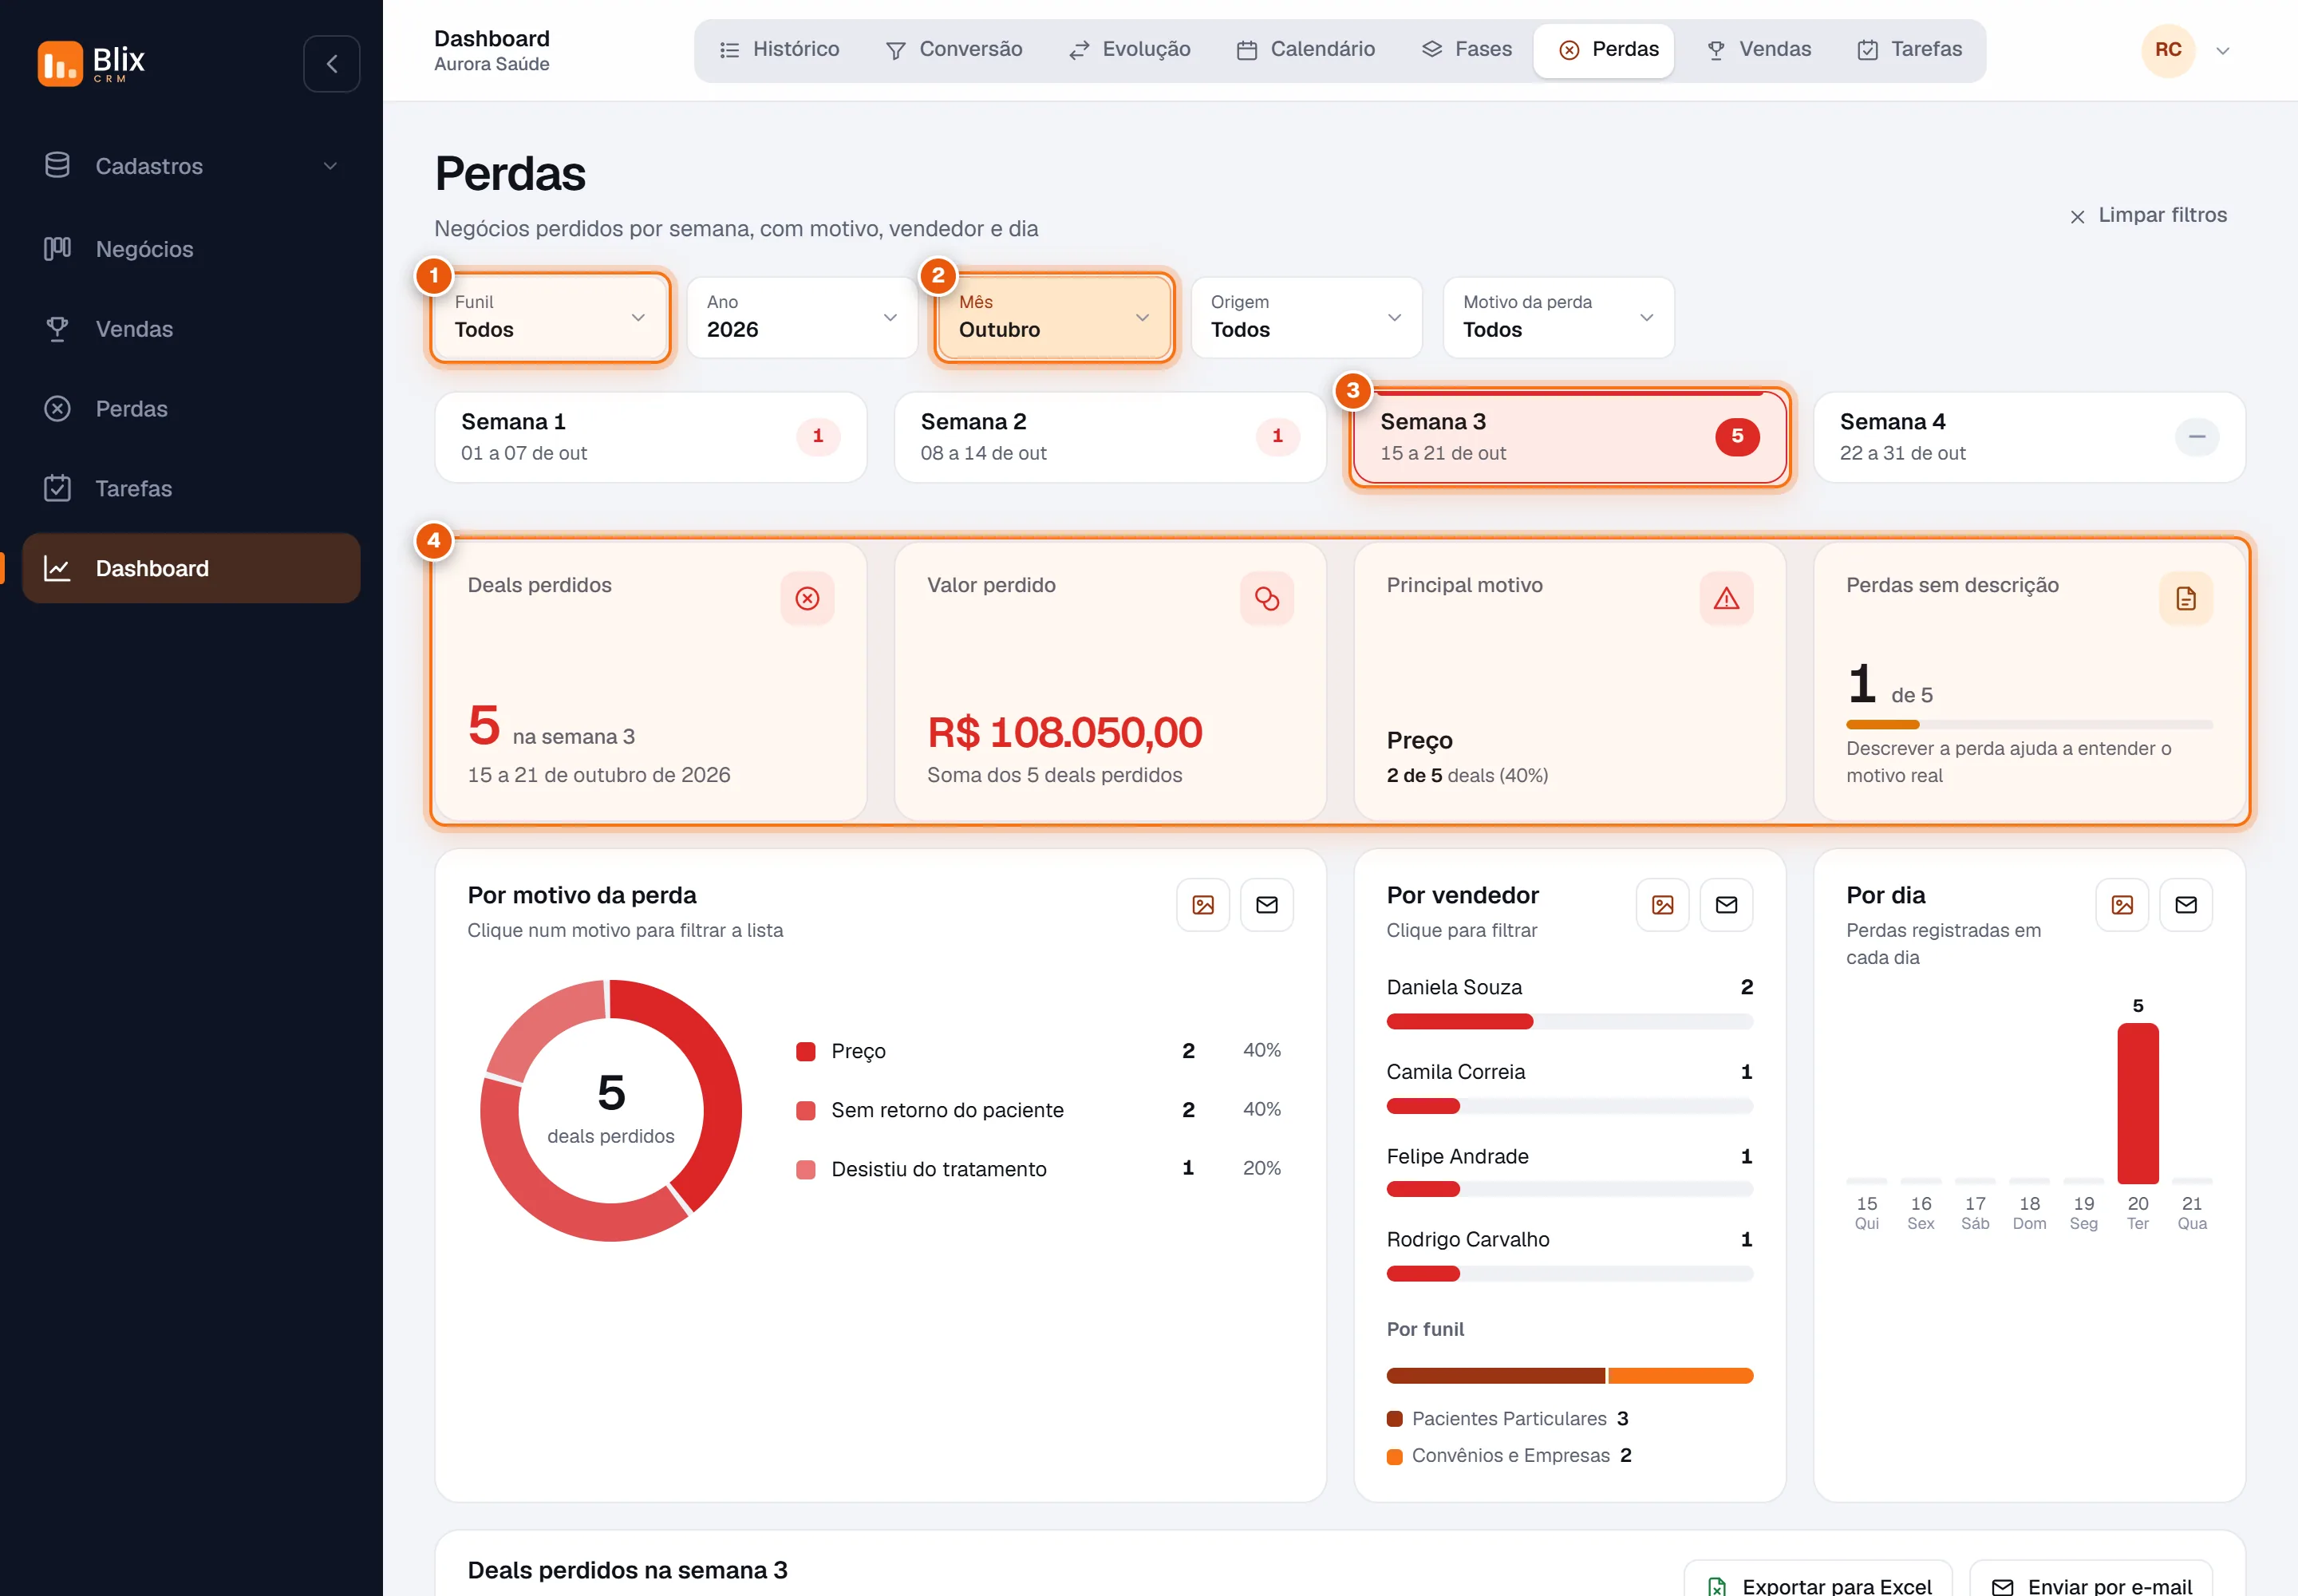Switch to the Evolução tab
Screen dimensions: 2298x1596
tap(1130, 50)
